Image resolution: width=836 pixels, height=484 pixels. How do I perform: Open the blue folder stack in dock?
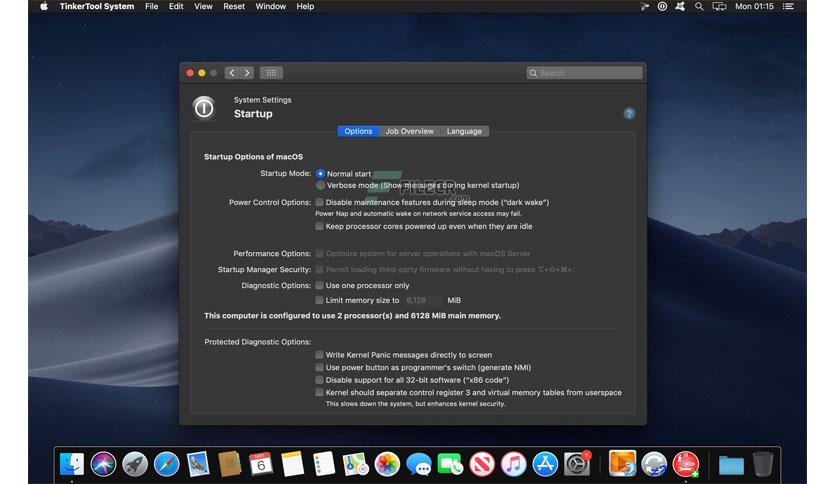[x=732, y=465]
